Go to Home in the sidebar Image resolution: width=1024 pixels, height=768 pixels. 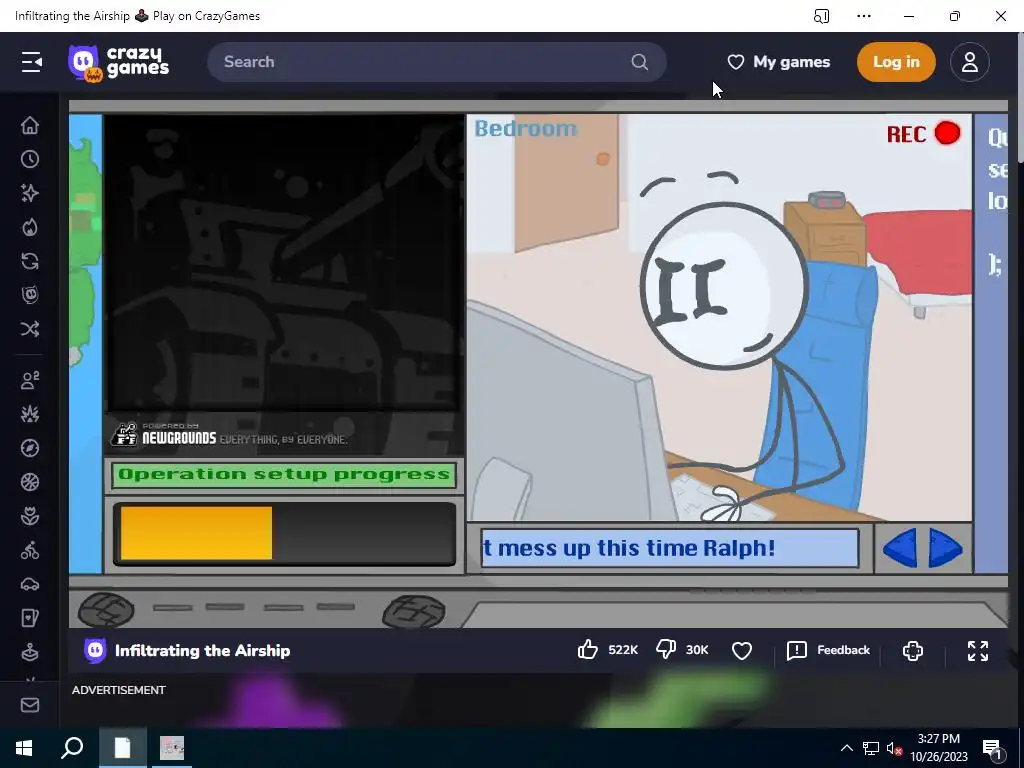click(x=30, y=125)
